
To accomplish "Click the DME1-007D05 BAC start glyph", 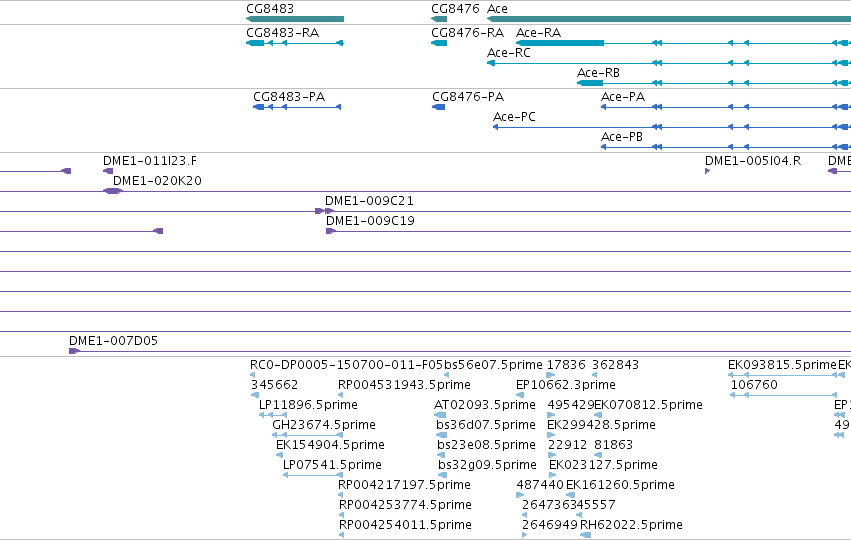I will (x=74, y=351).
